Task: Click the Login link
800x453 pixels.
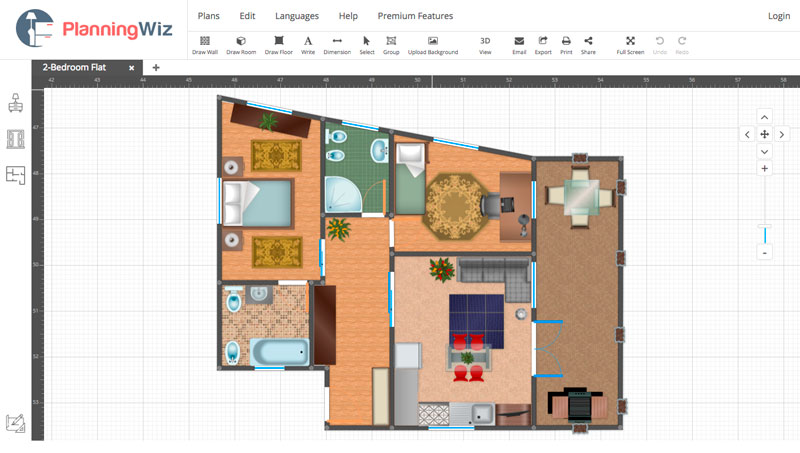Action: [x=778, y=16]
